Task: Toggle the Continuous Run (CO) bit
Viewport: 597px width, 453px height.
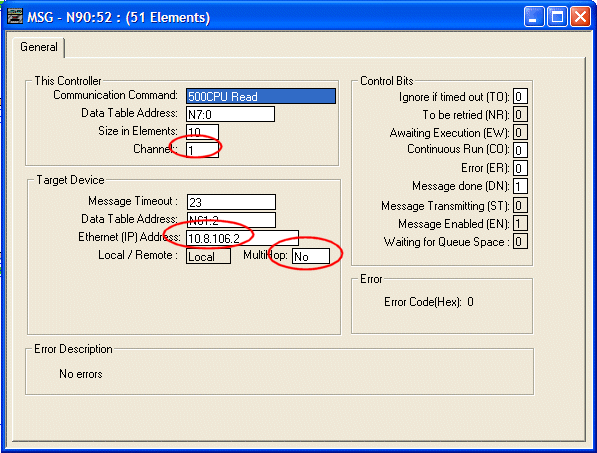Action: tap(520, 150)
